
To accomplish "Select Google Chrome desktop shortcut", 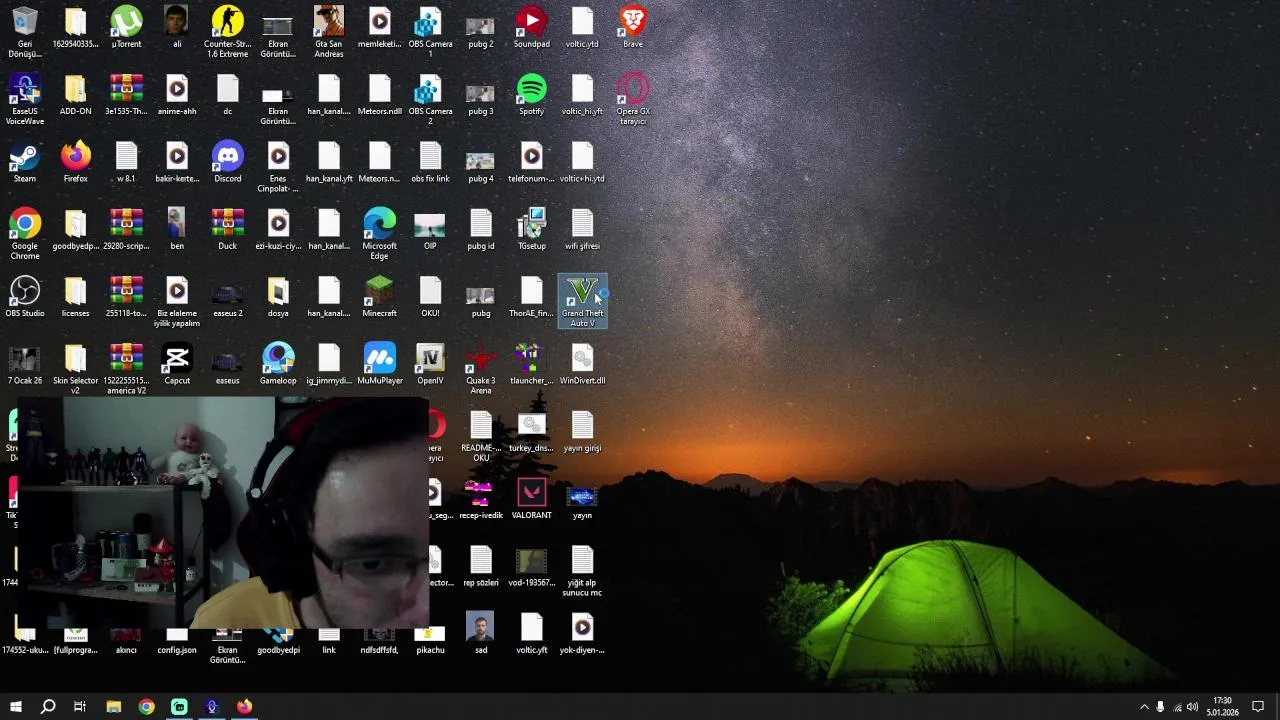I will coord(24,233).
